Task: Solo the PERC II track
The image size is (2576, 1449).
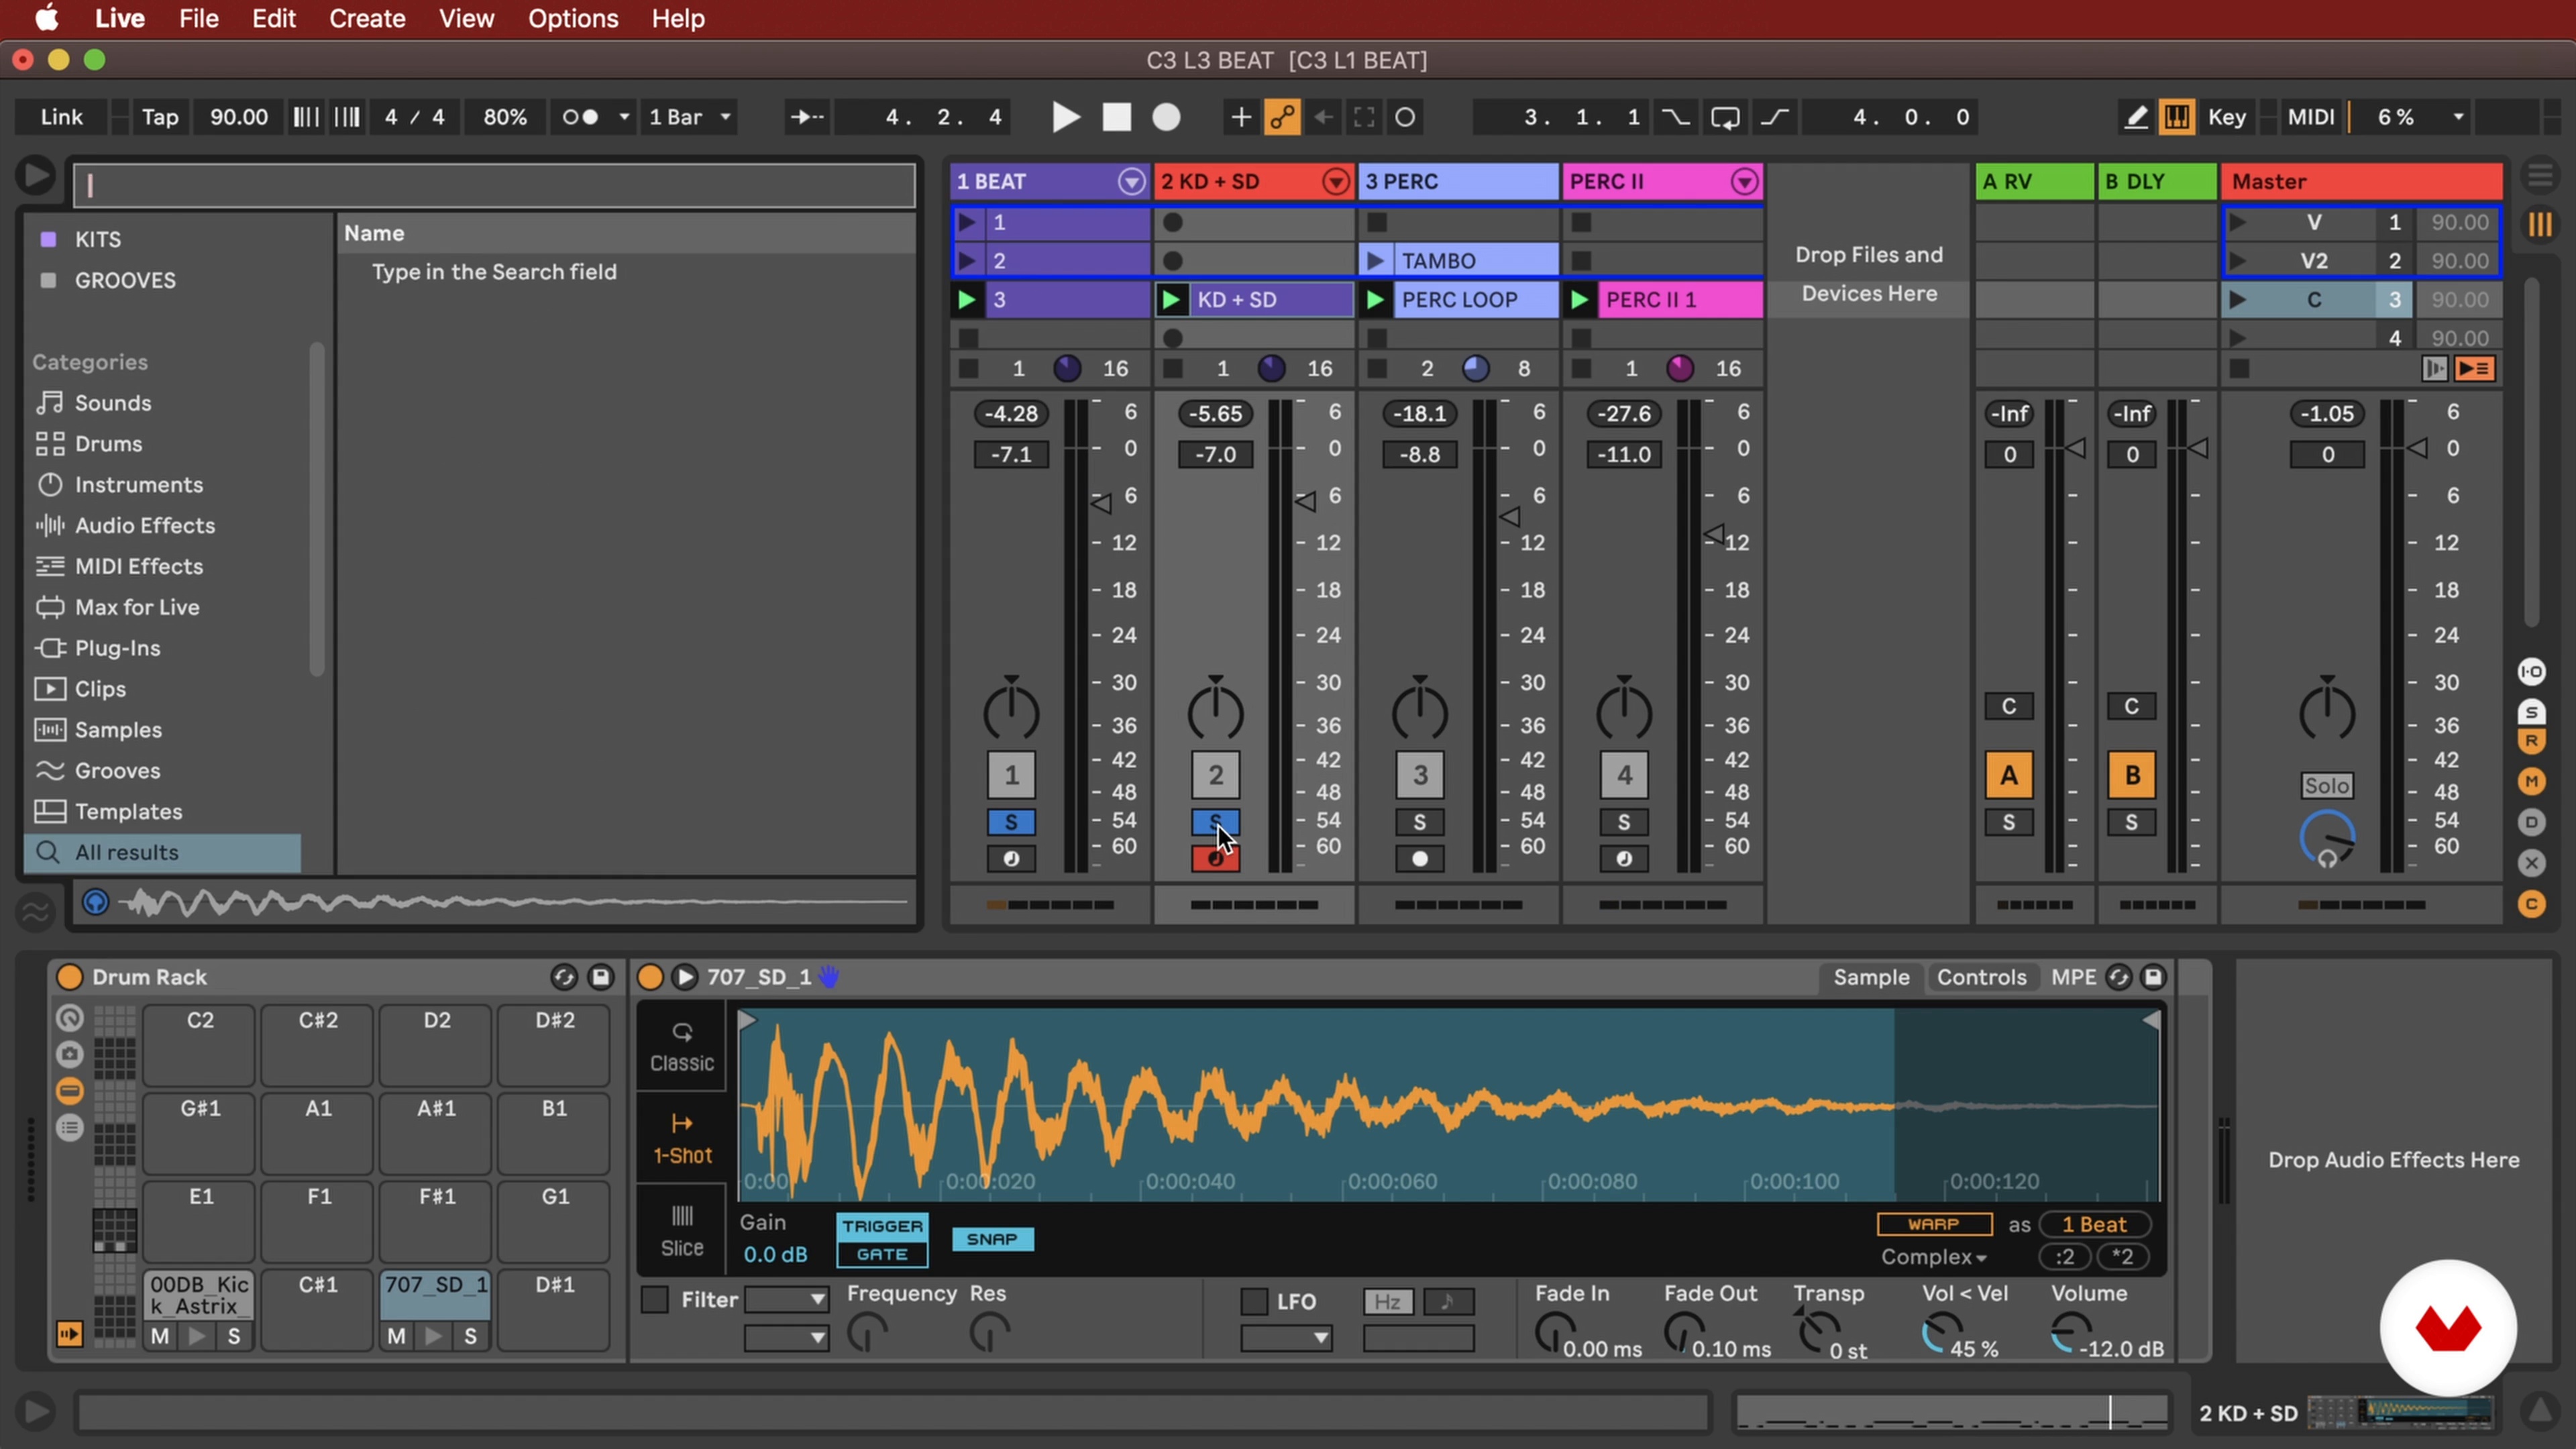Action: click(x=1624, y=823)
